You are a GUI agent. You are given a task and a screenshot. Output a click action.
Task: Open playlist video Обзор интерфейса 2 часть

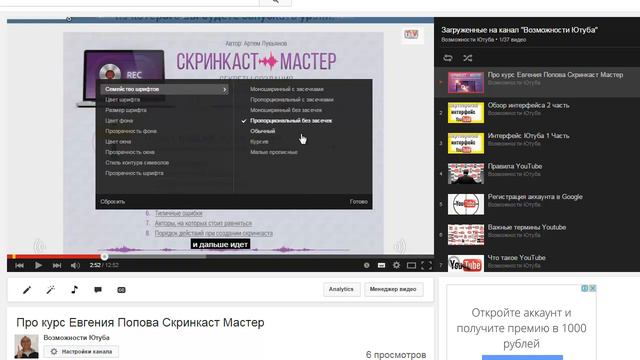click(x=537, y=113)
